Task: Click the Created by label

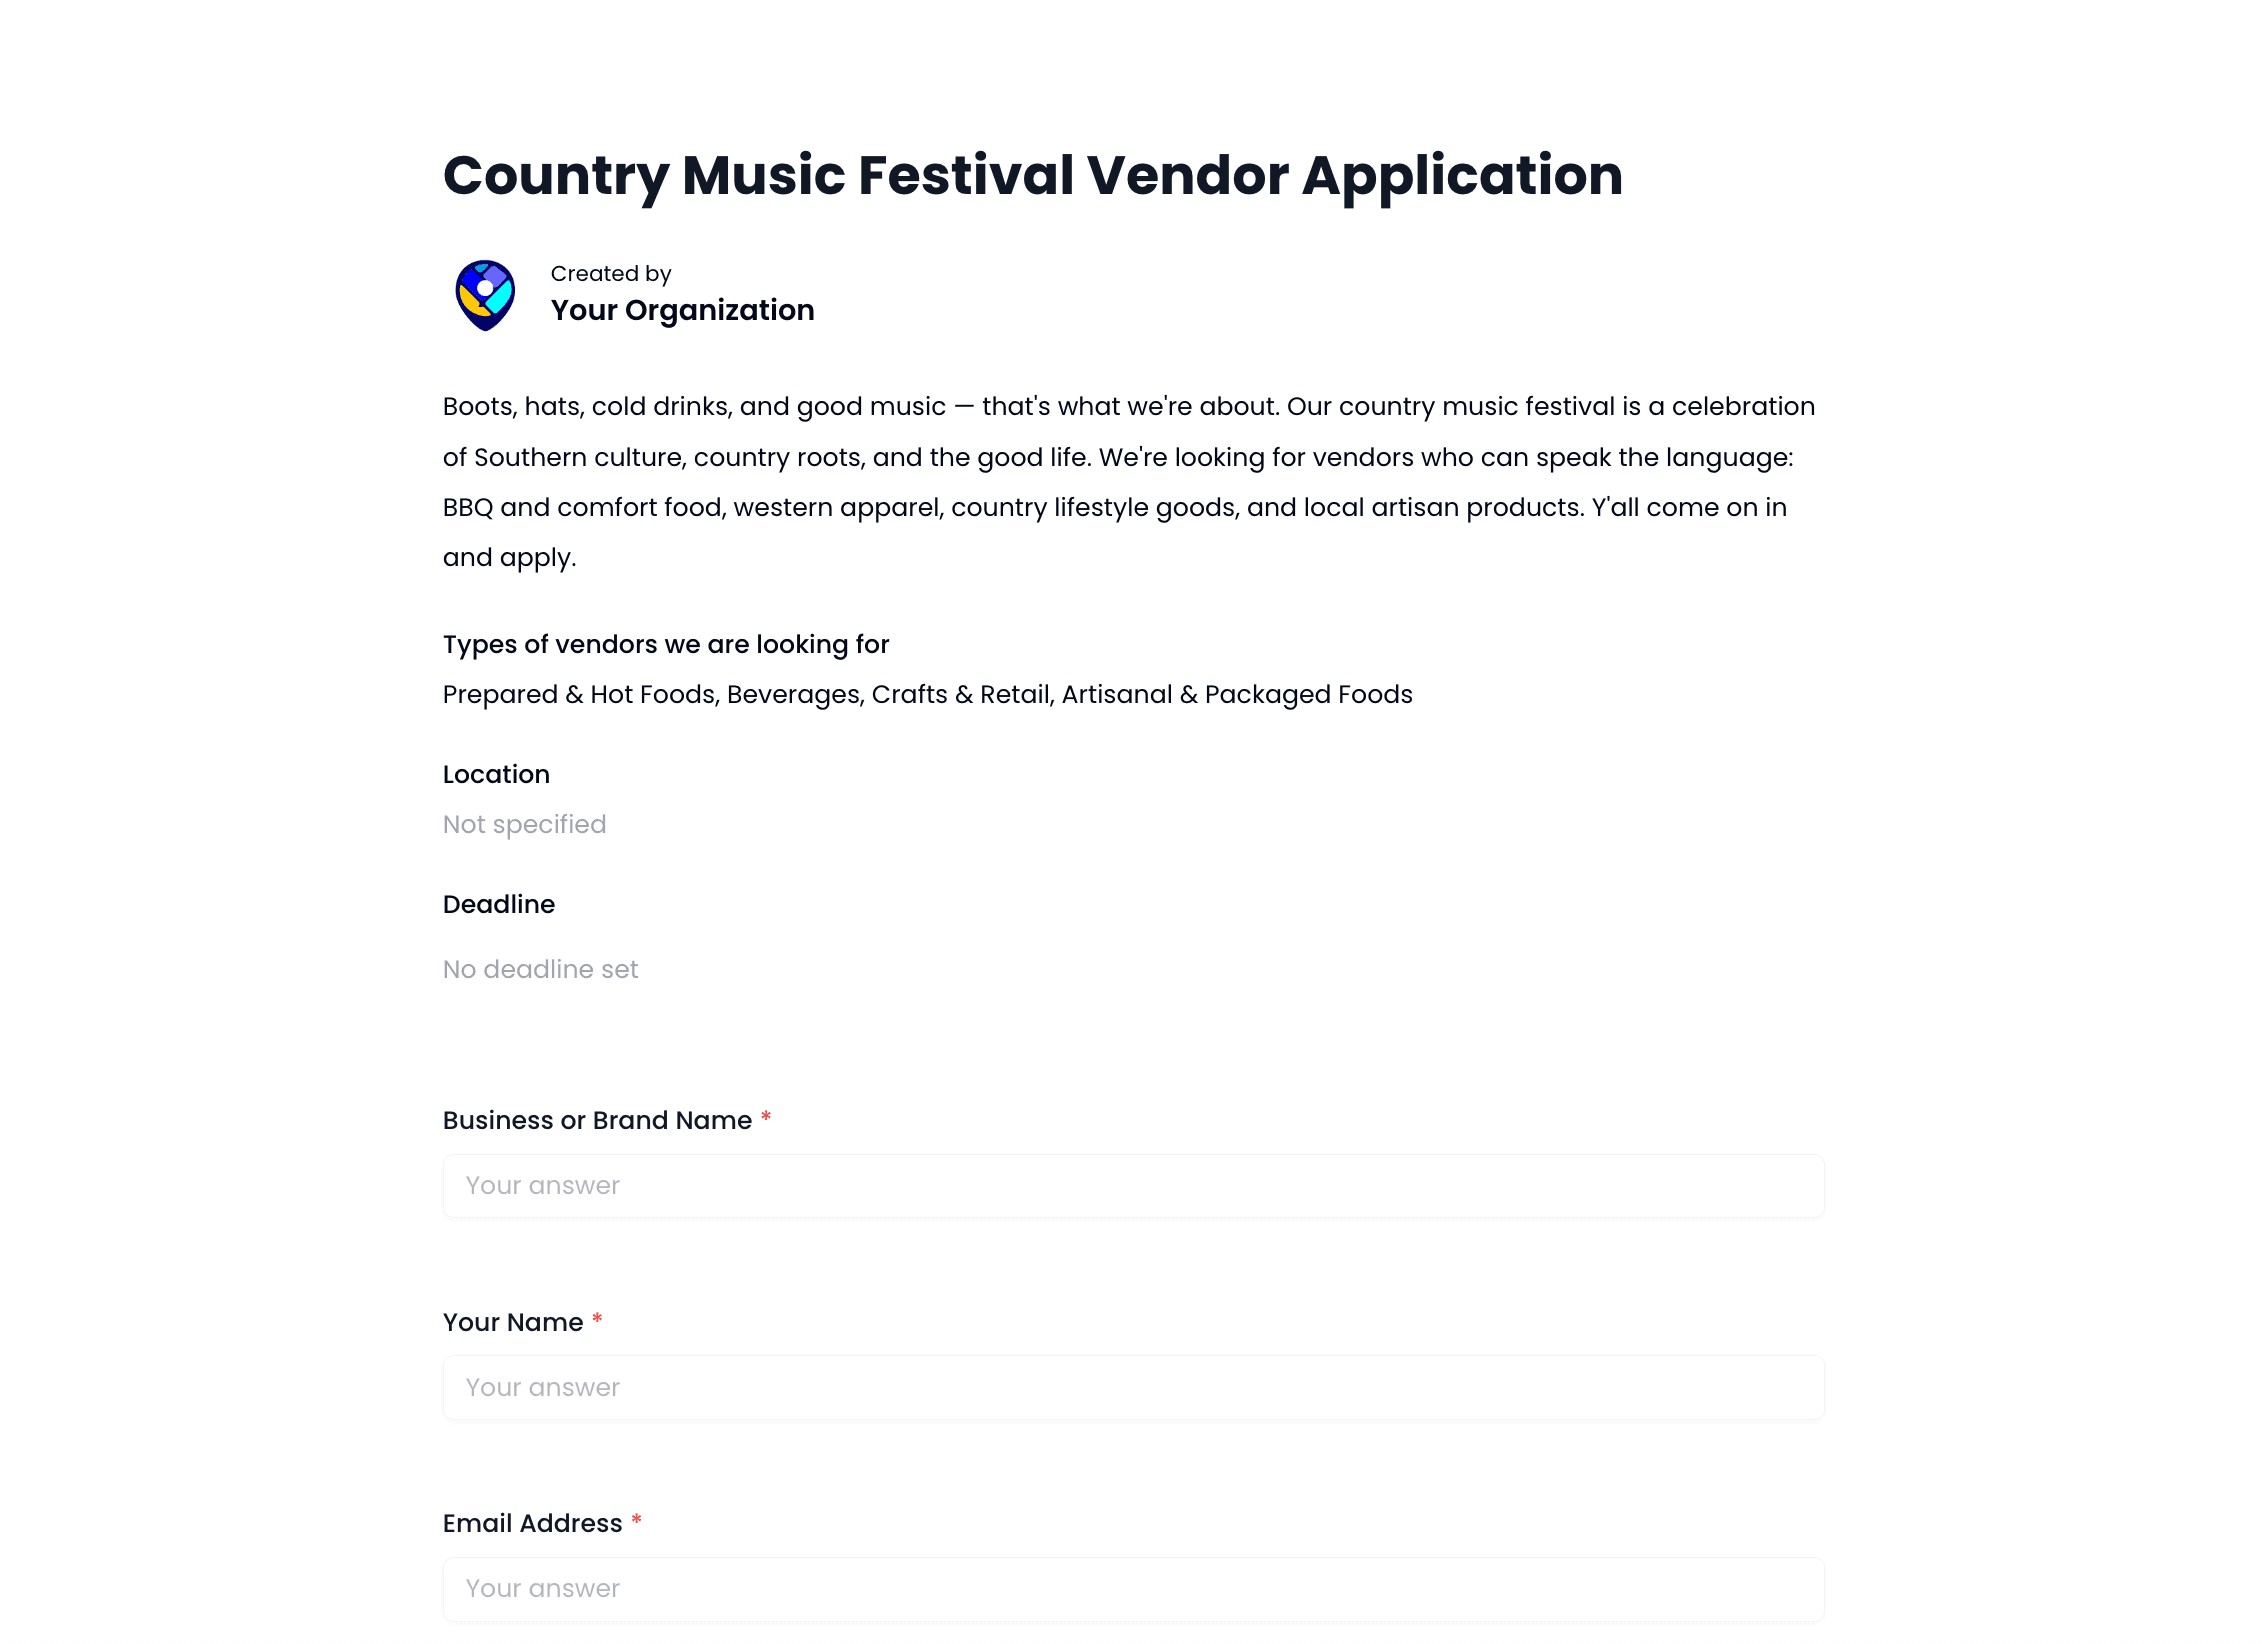Action: pos(610,273)
